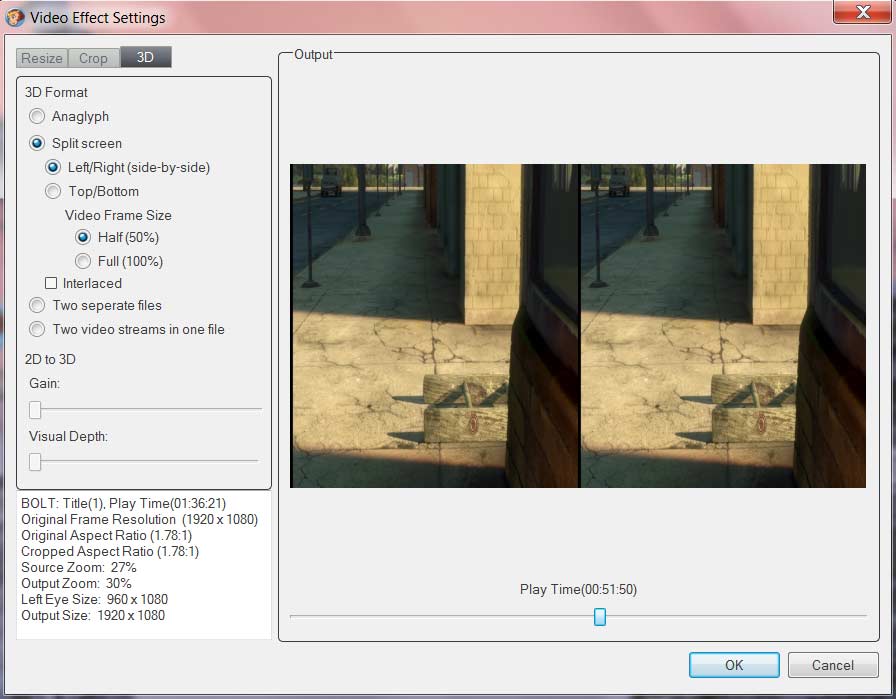The width and height of the screenshot is (896, 699).
Task: Select Two seperate files option
Action: click(37, 306)
